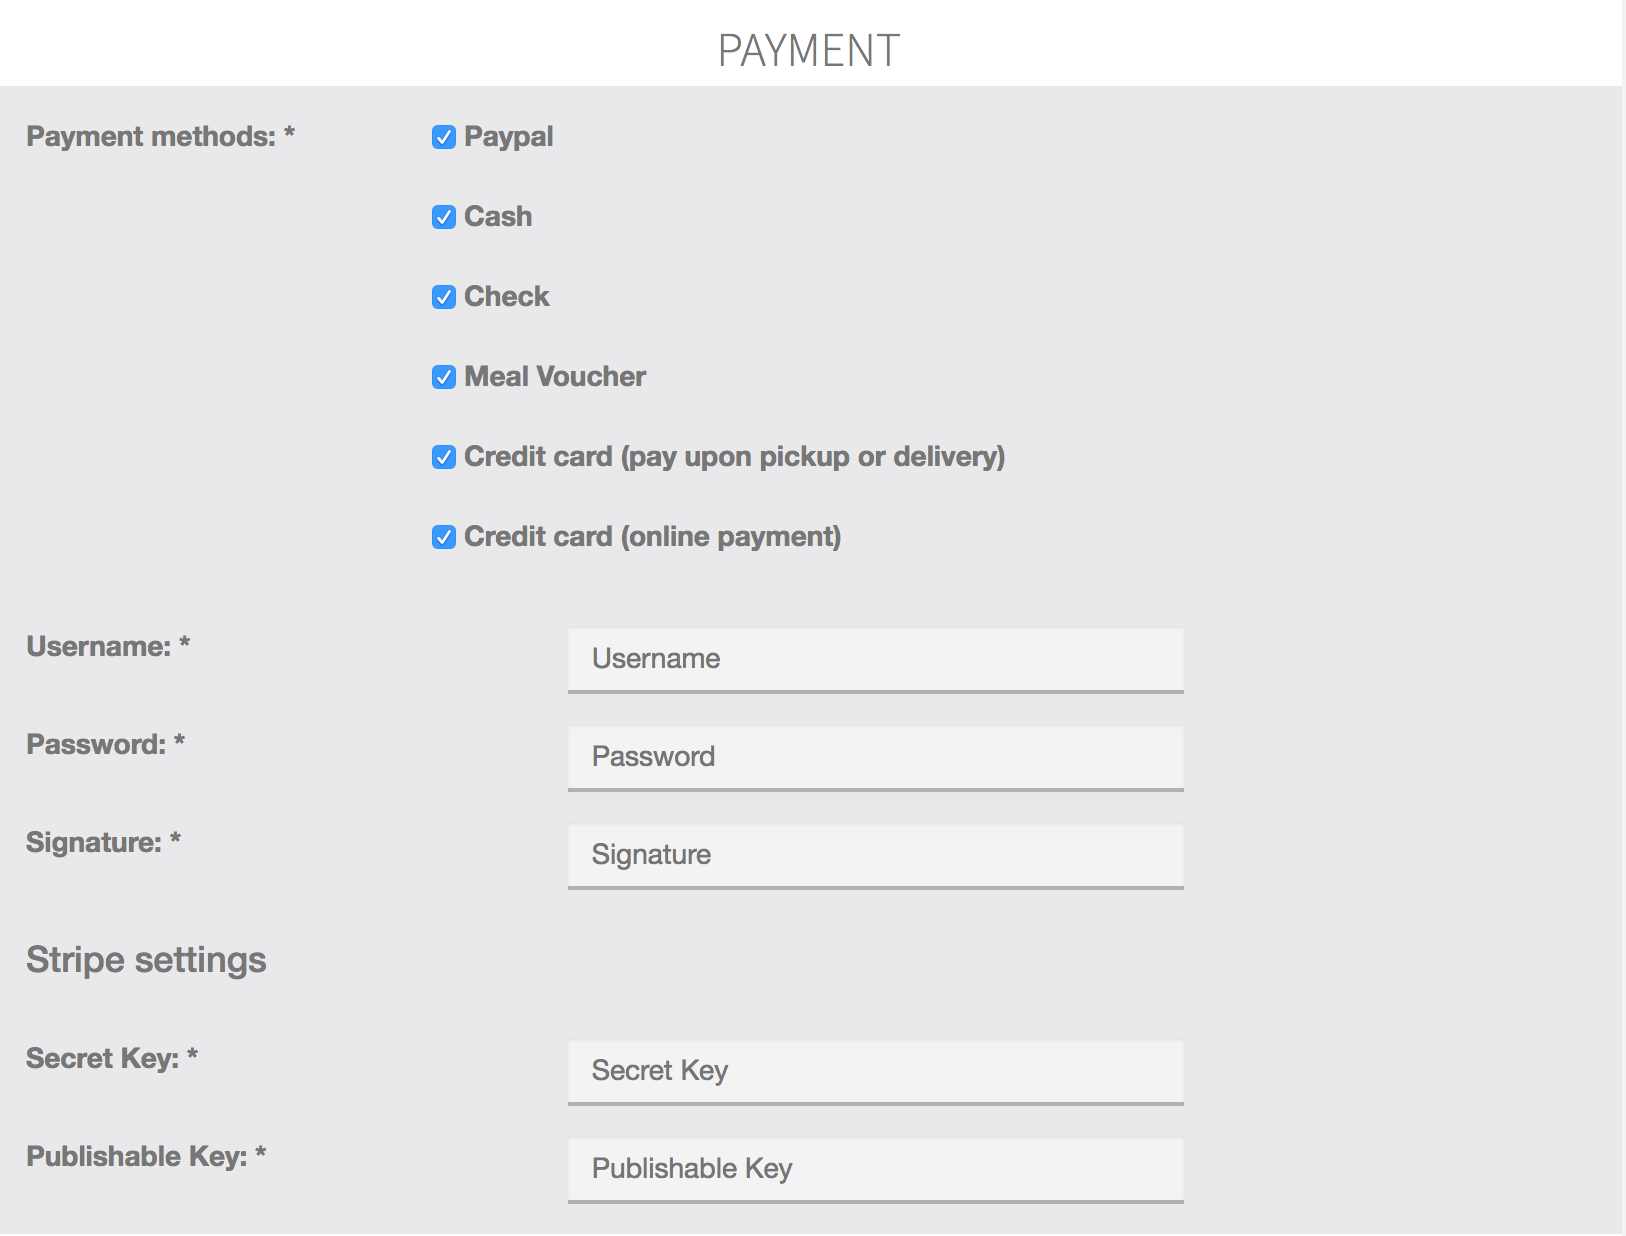The height and width of the screenshot is (1236, 1626).
Task: Toggle the Cash payment checkbox
Action: [x=444, y=217]
